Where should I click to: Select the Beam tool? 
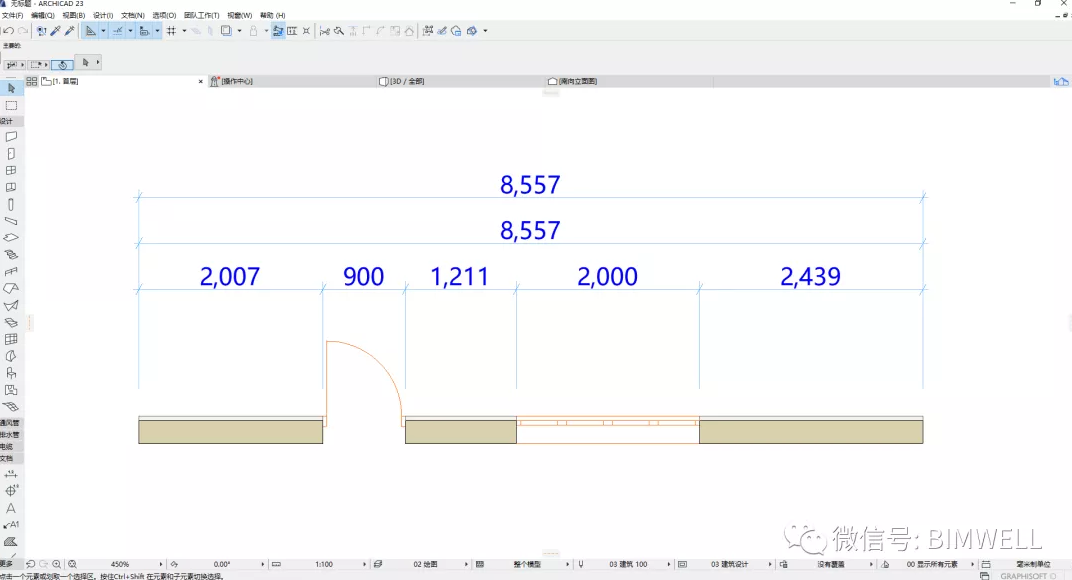tap(11, 221)
